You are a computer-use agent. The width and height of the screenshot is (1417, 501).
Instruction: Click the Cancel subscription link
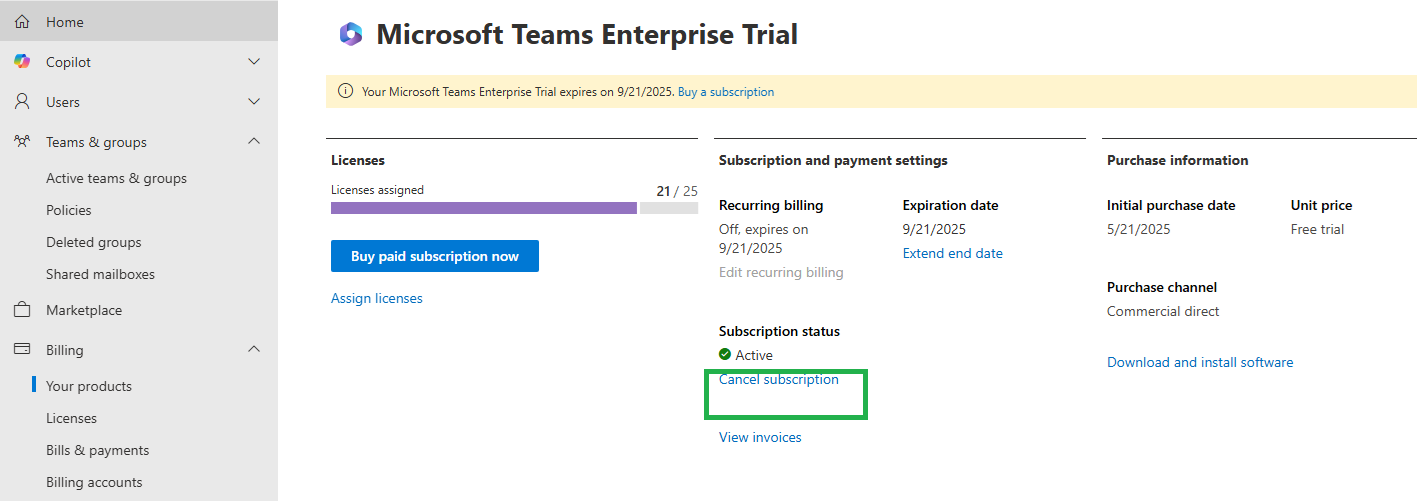tap(779, 379)
